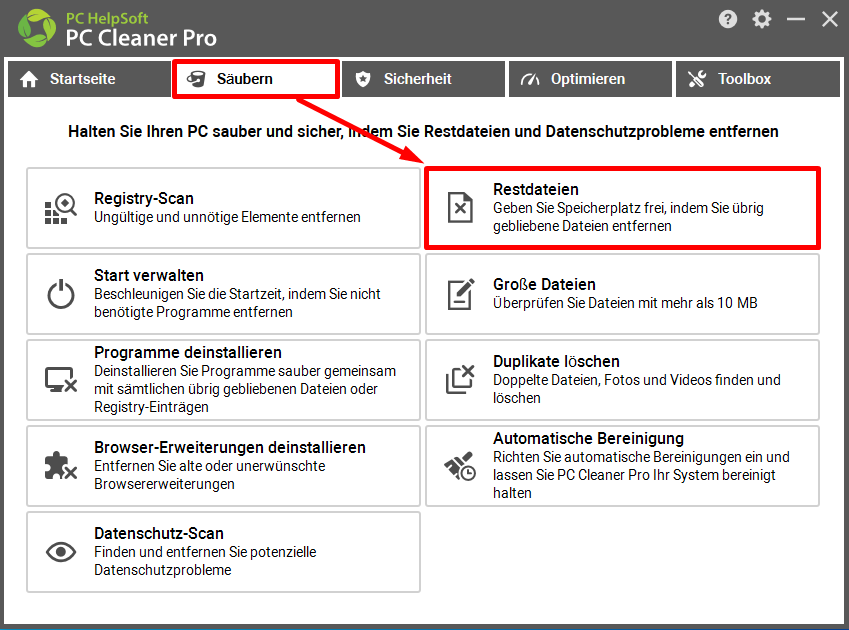Start the Registry-Scan
Viewport: 849px width, 630px height.
pyautogui.click(x=224, y=208)
